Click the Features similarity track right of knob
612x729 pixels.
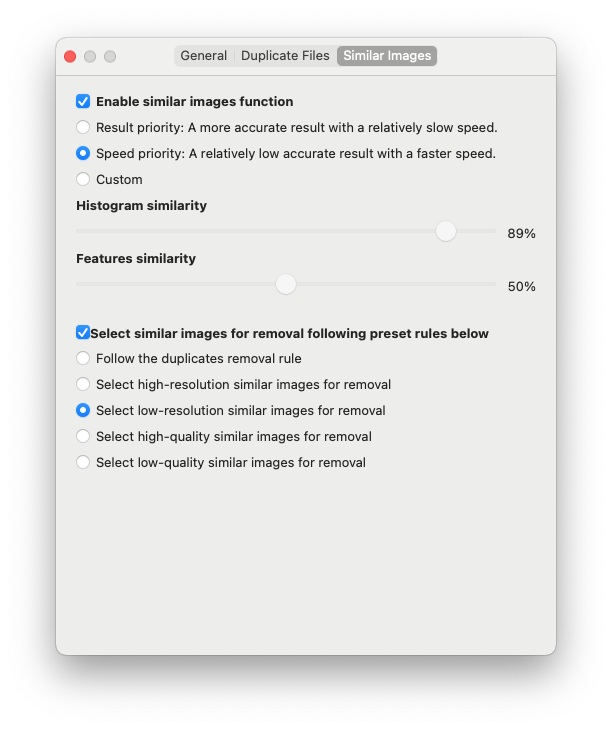[396, 284]
